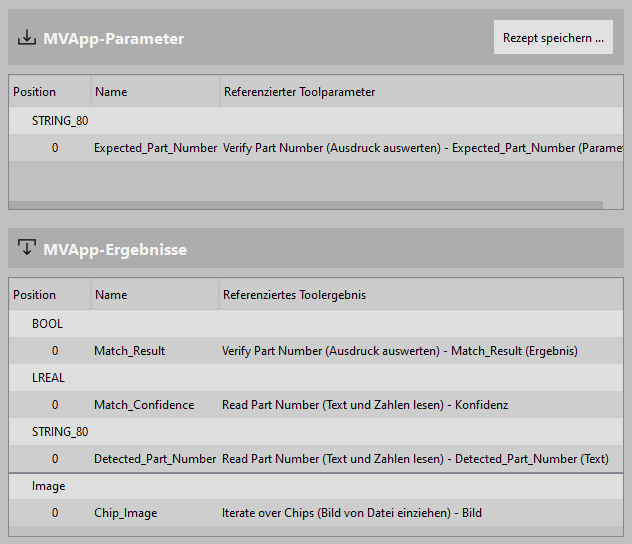
Task: Click the Match_Result name cell
Action: click(130, 351)
